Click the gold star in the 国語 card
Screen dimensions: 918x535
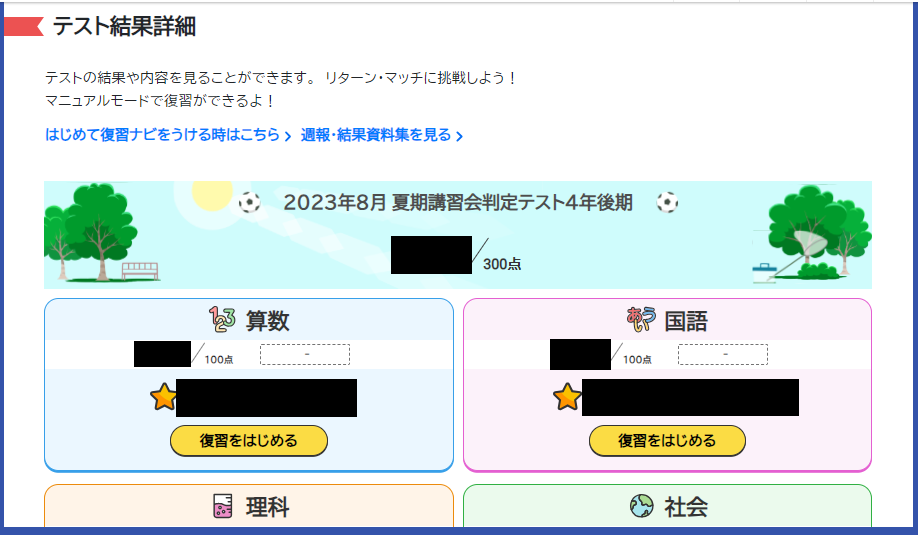[567, 397]
